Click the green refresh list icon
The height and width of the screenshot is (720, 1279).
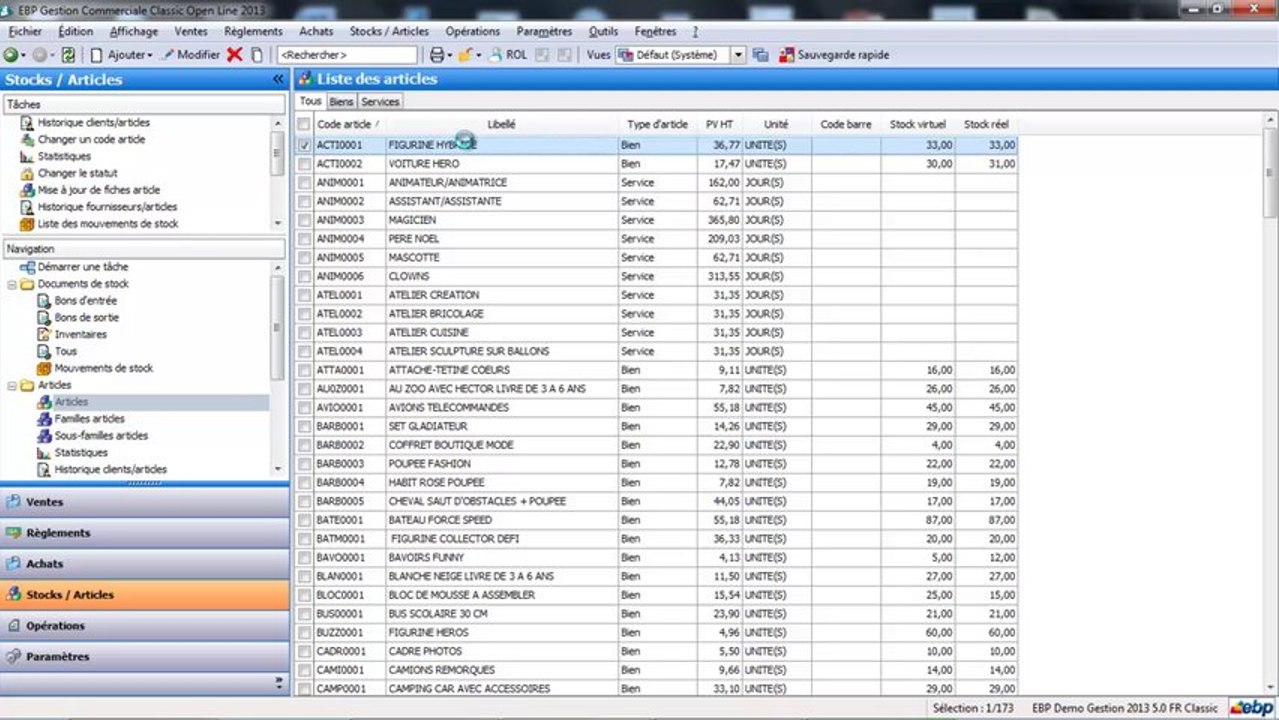pyautogui.click(x=68, y=55)
